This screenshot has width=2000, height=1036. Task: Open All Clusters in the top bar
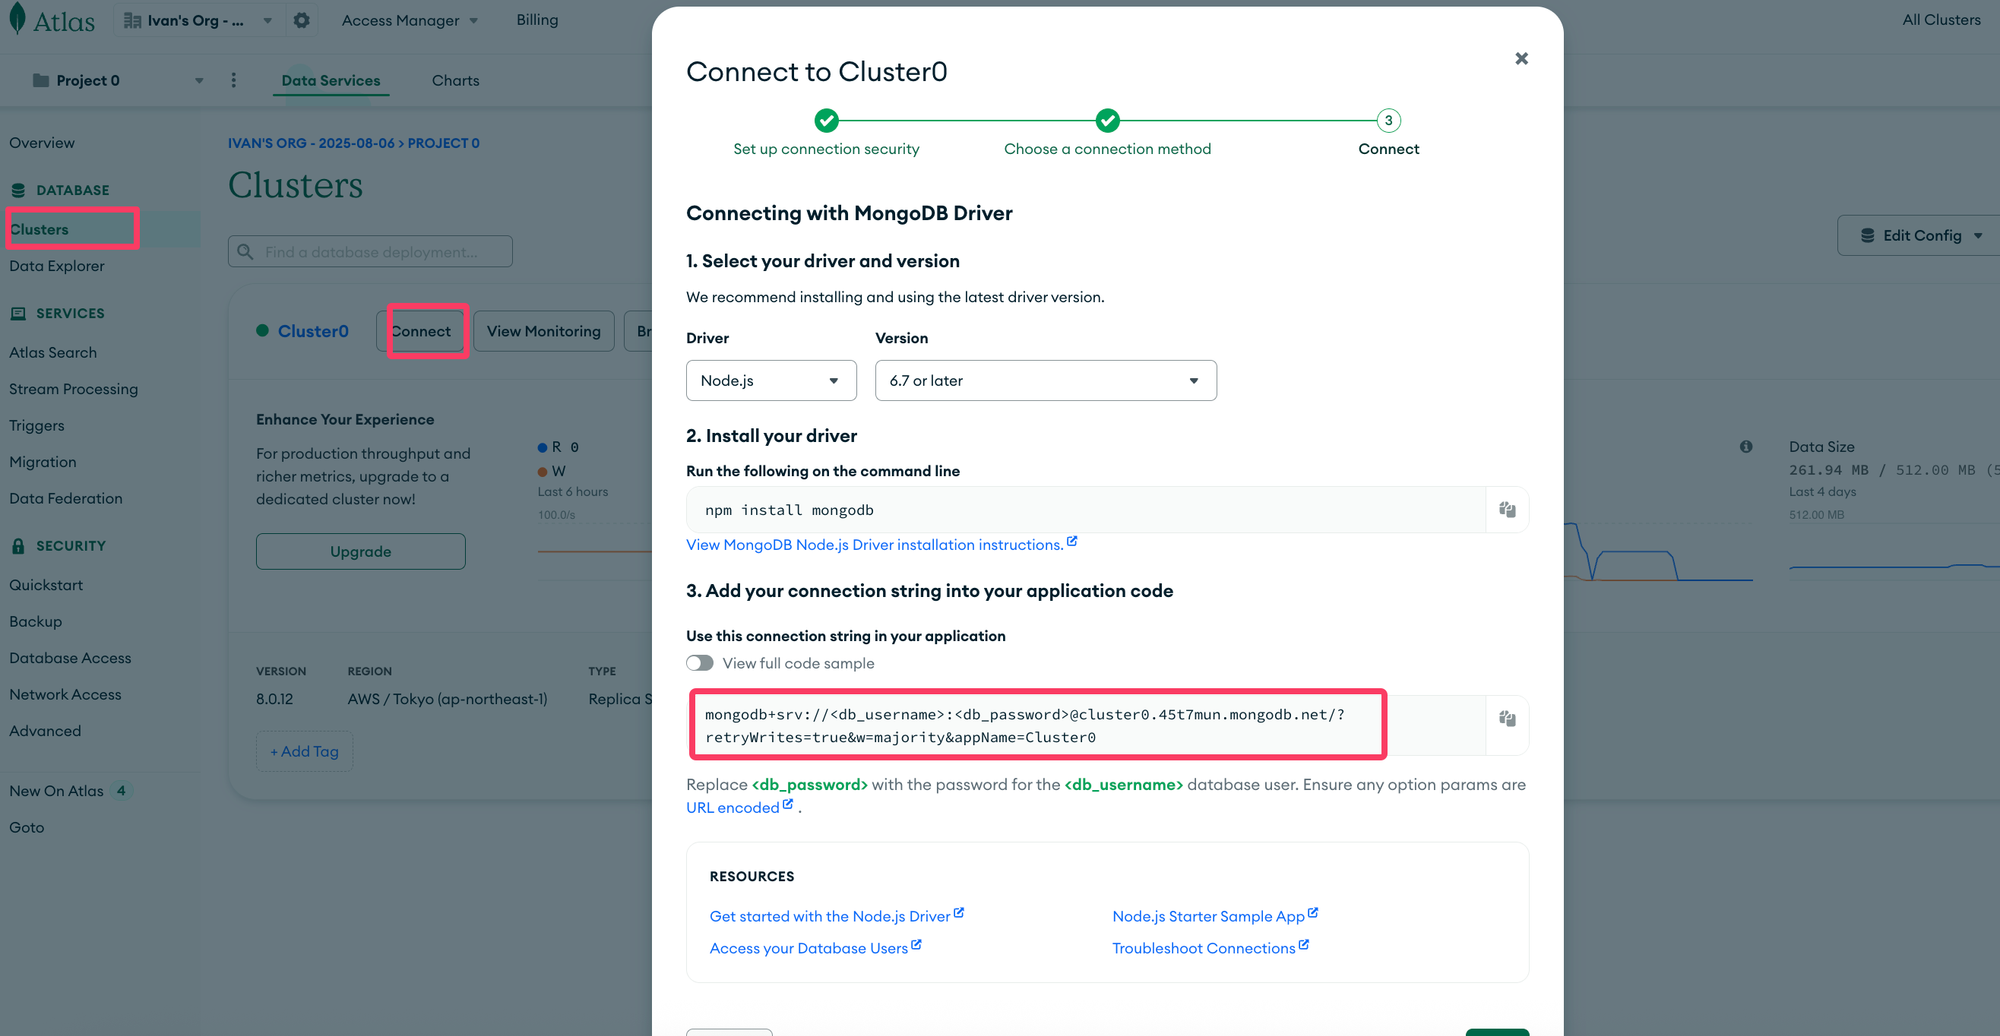pos(1941,20)
